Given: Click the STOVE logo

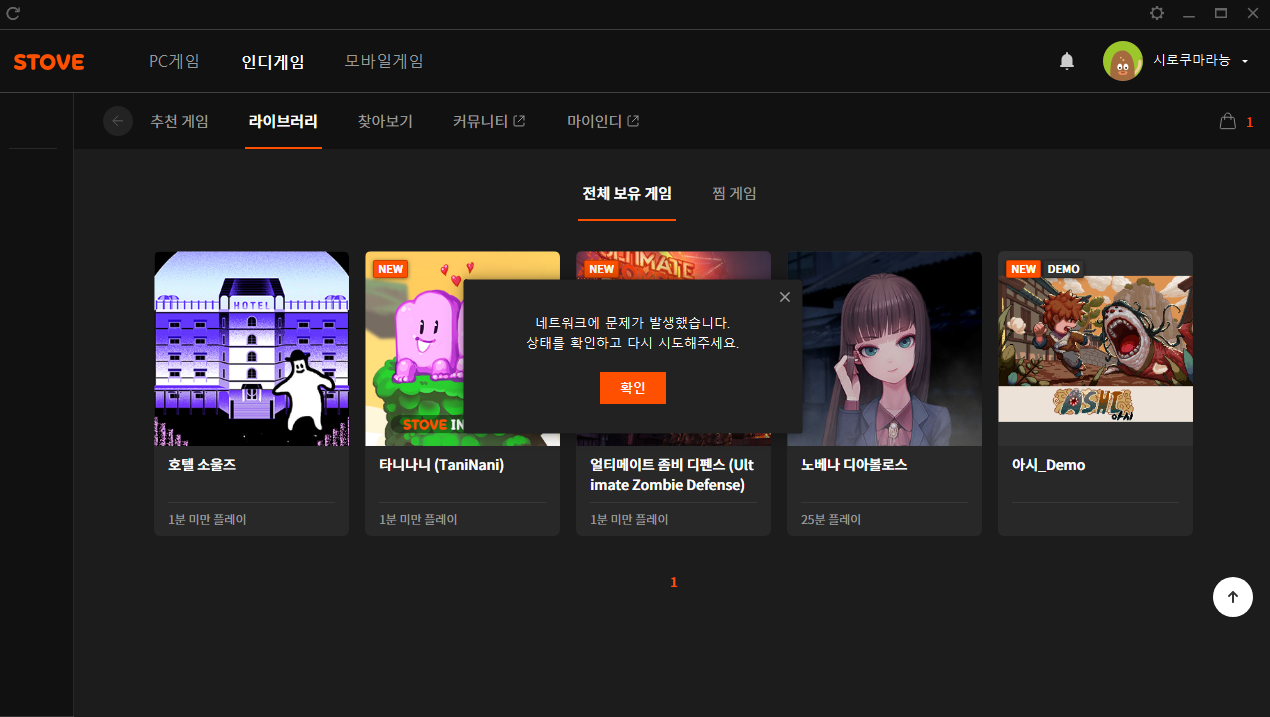Looking at the screenshot, I should tap(49, 62).
